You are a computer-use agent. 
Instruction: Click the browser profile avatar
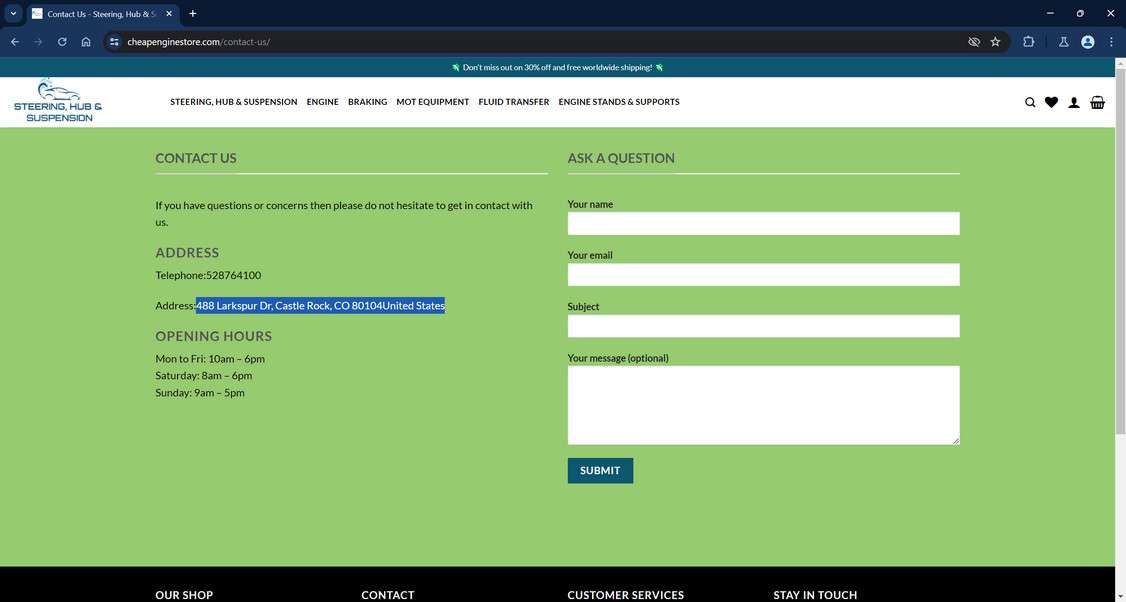click(1086, 42)
